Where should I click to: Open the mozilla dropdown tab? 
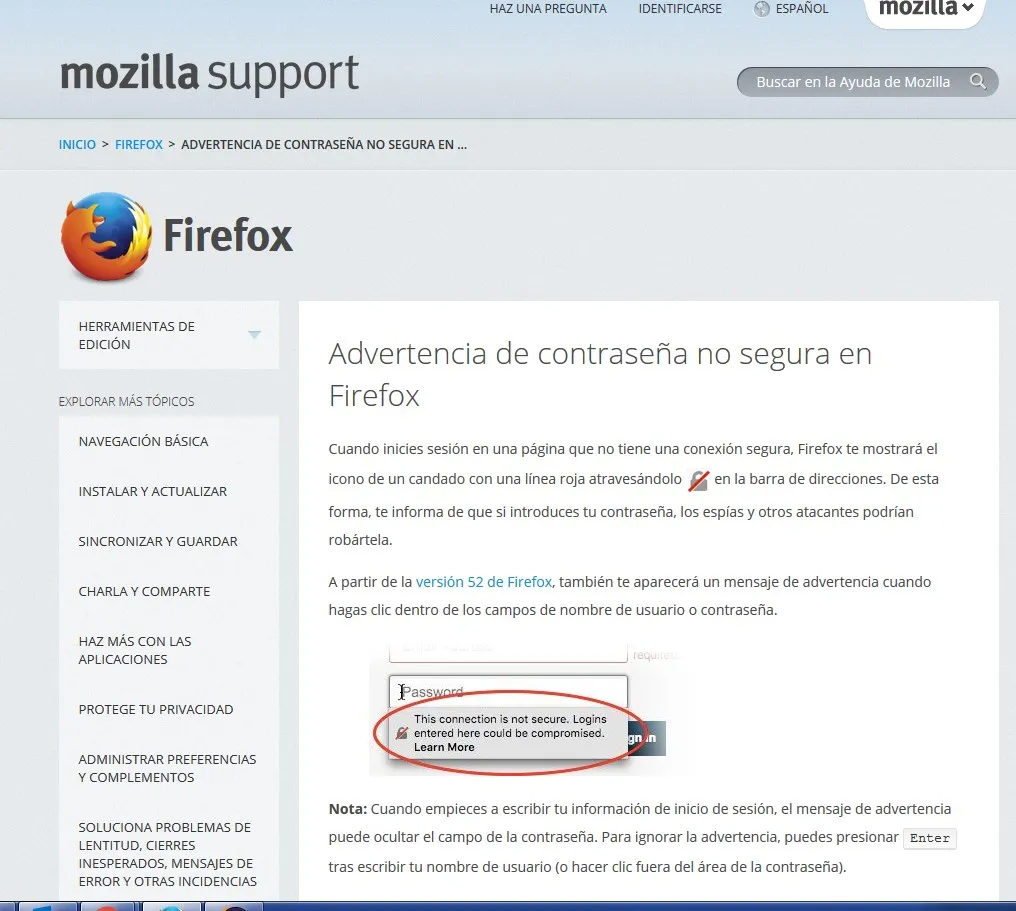tap(925, 11)
